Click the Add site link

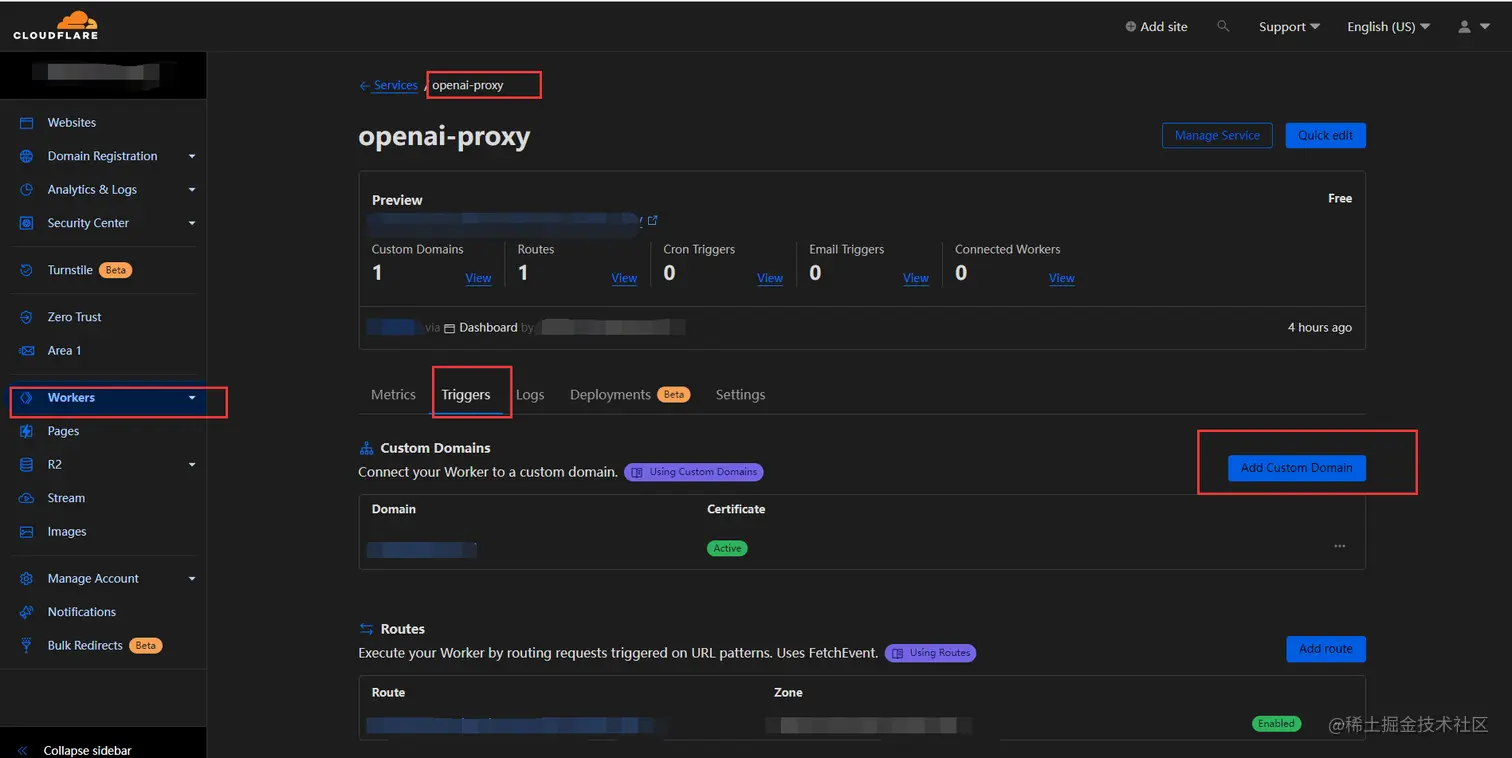coord(1164,27)
